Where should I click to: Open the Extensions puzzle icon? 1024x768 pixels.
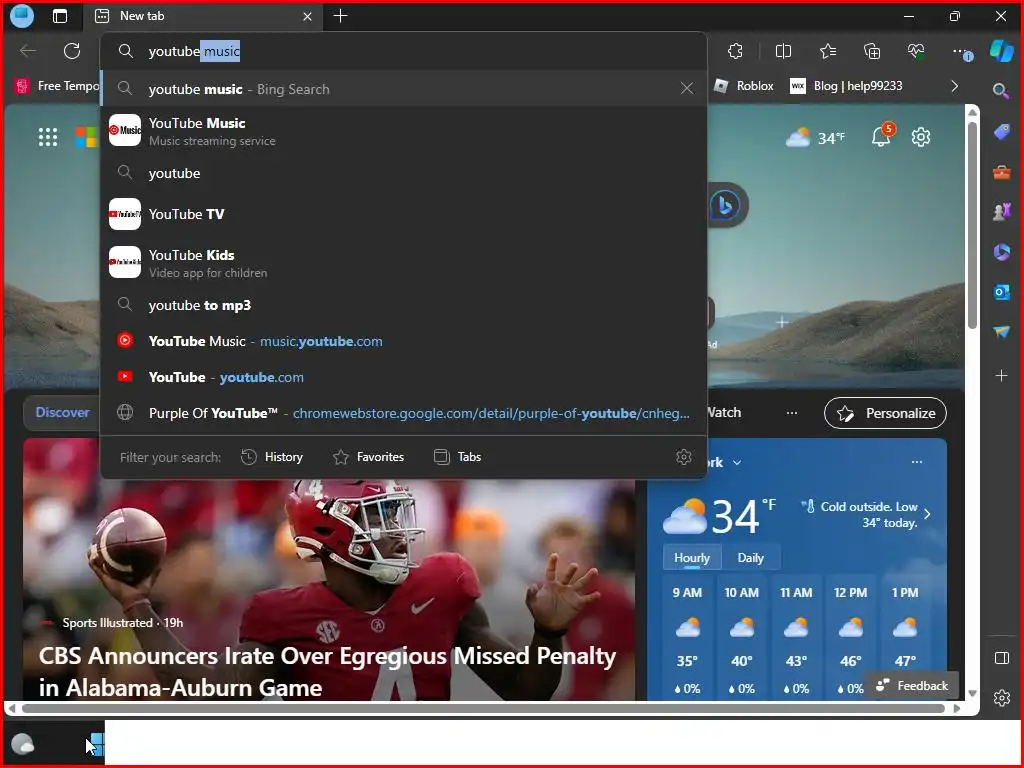click(x=735, y=51)
